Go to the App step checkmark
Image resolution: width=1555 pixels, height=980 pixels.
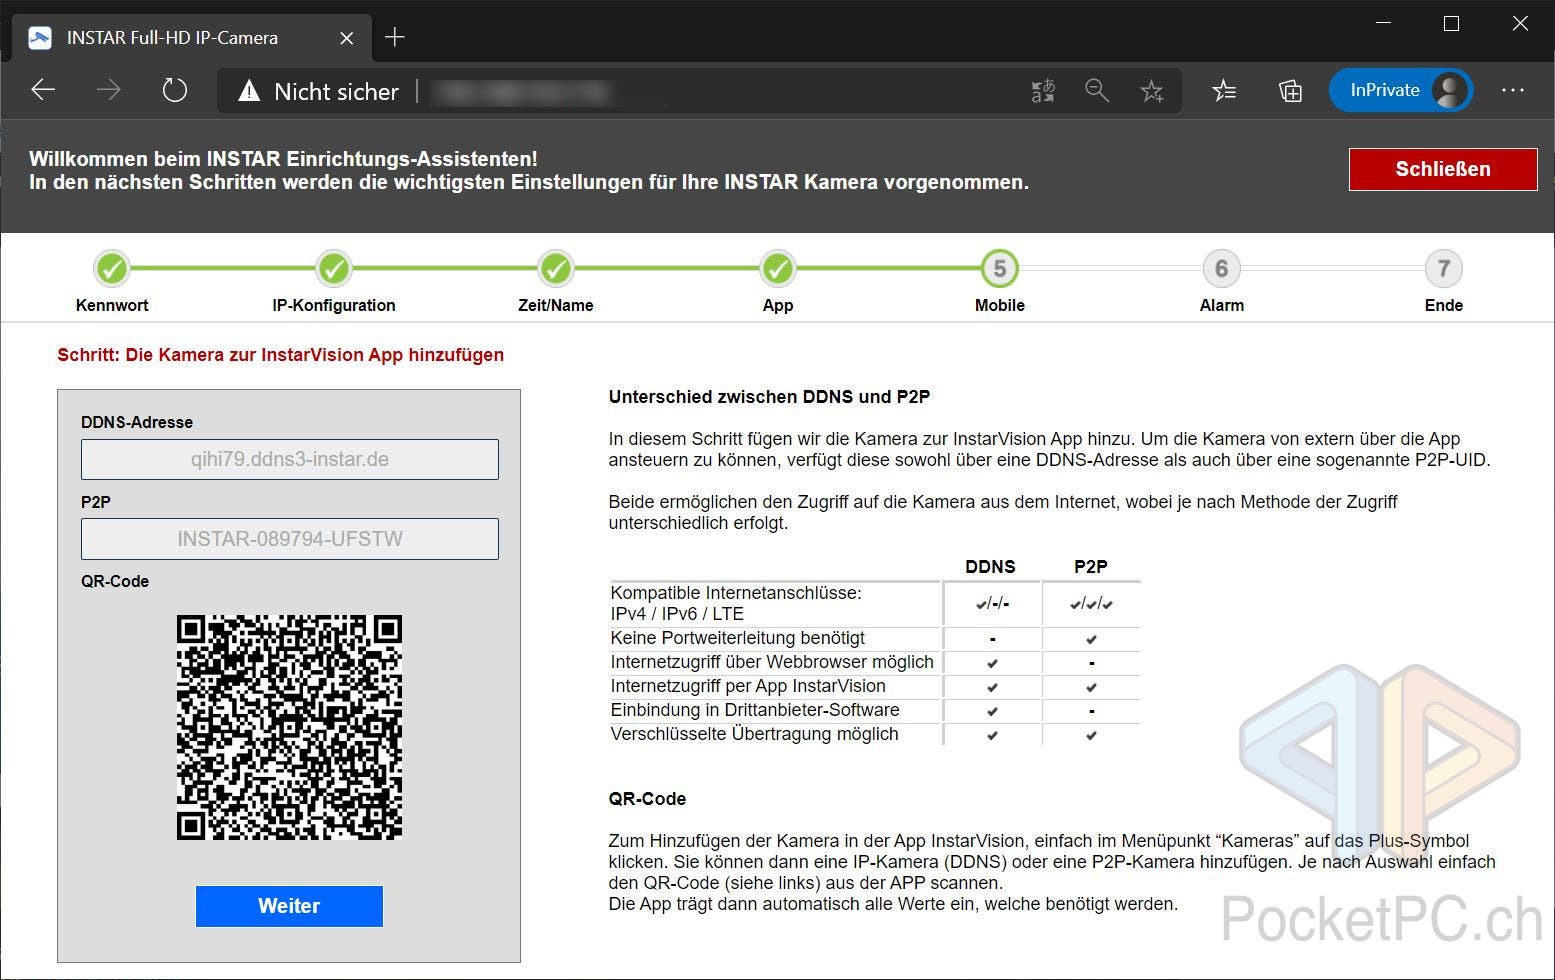[778, 268]
